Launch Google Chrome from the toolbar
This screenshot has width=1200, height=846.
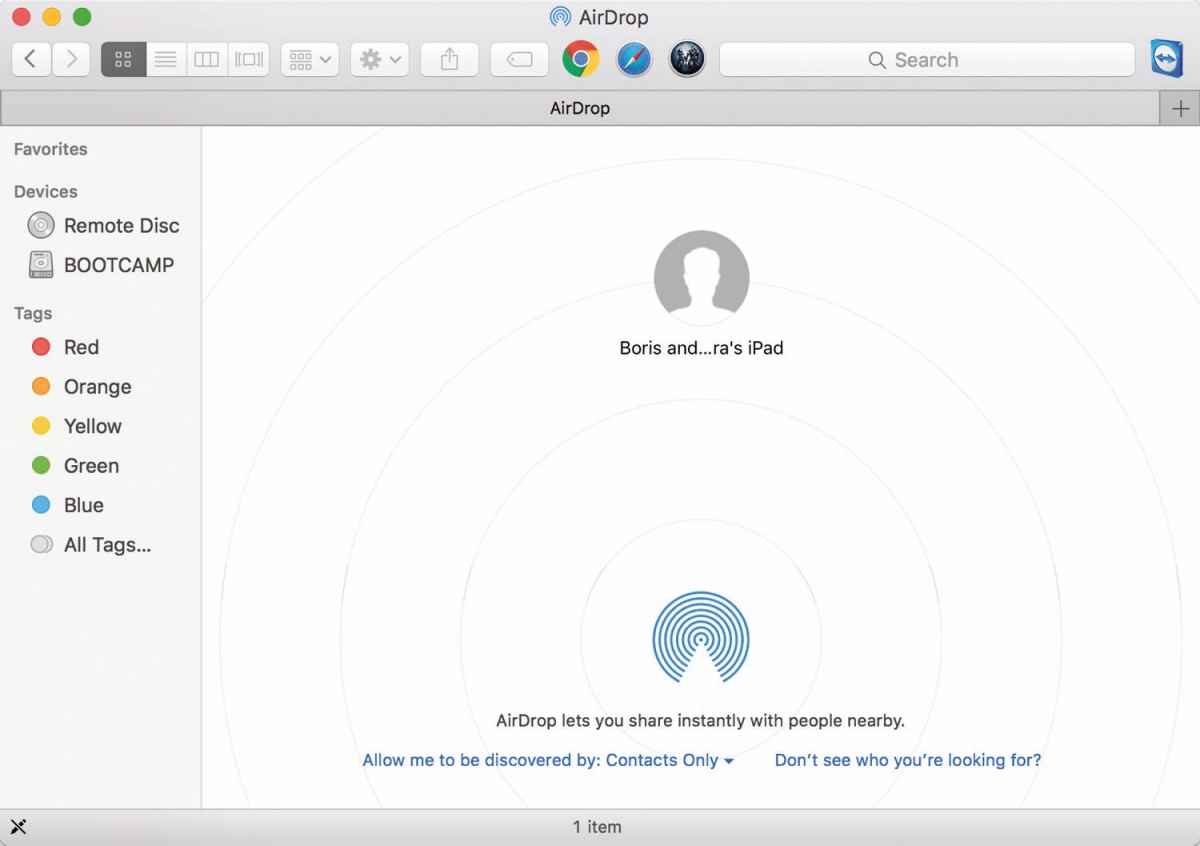tap(581, 59)
